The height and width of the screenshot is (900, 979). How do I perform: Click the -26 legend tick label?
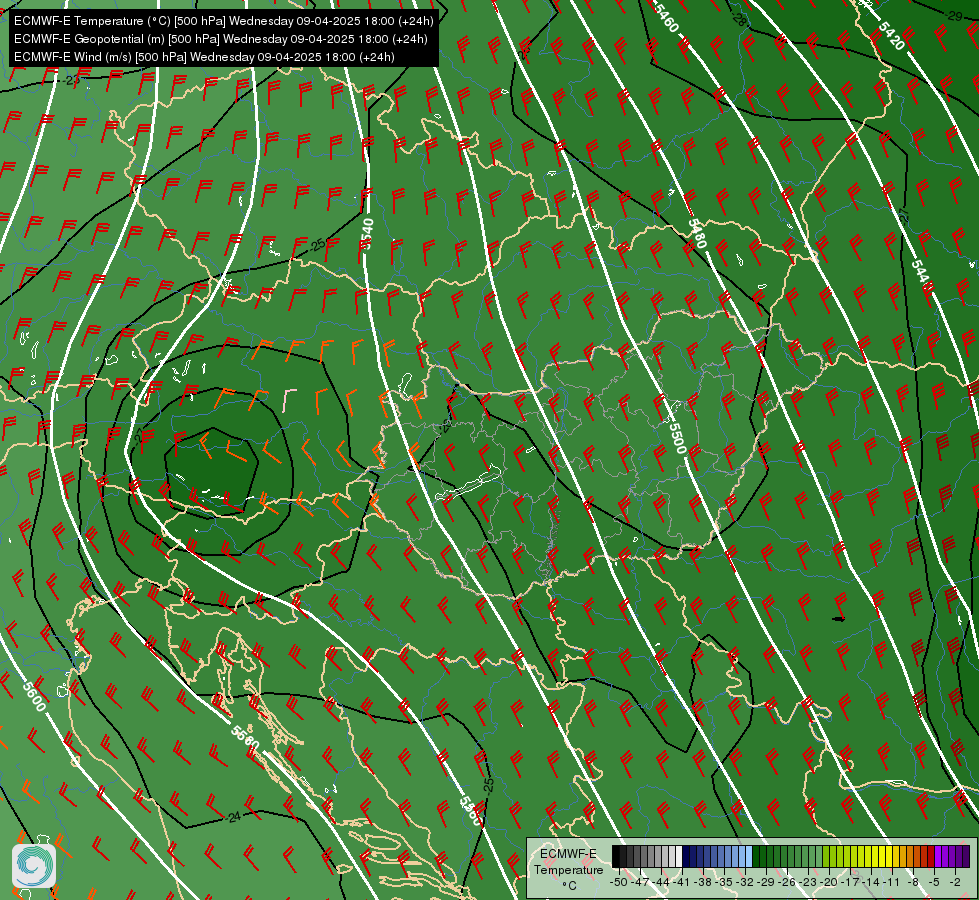pyautogui.click(x=787, y=883)
